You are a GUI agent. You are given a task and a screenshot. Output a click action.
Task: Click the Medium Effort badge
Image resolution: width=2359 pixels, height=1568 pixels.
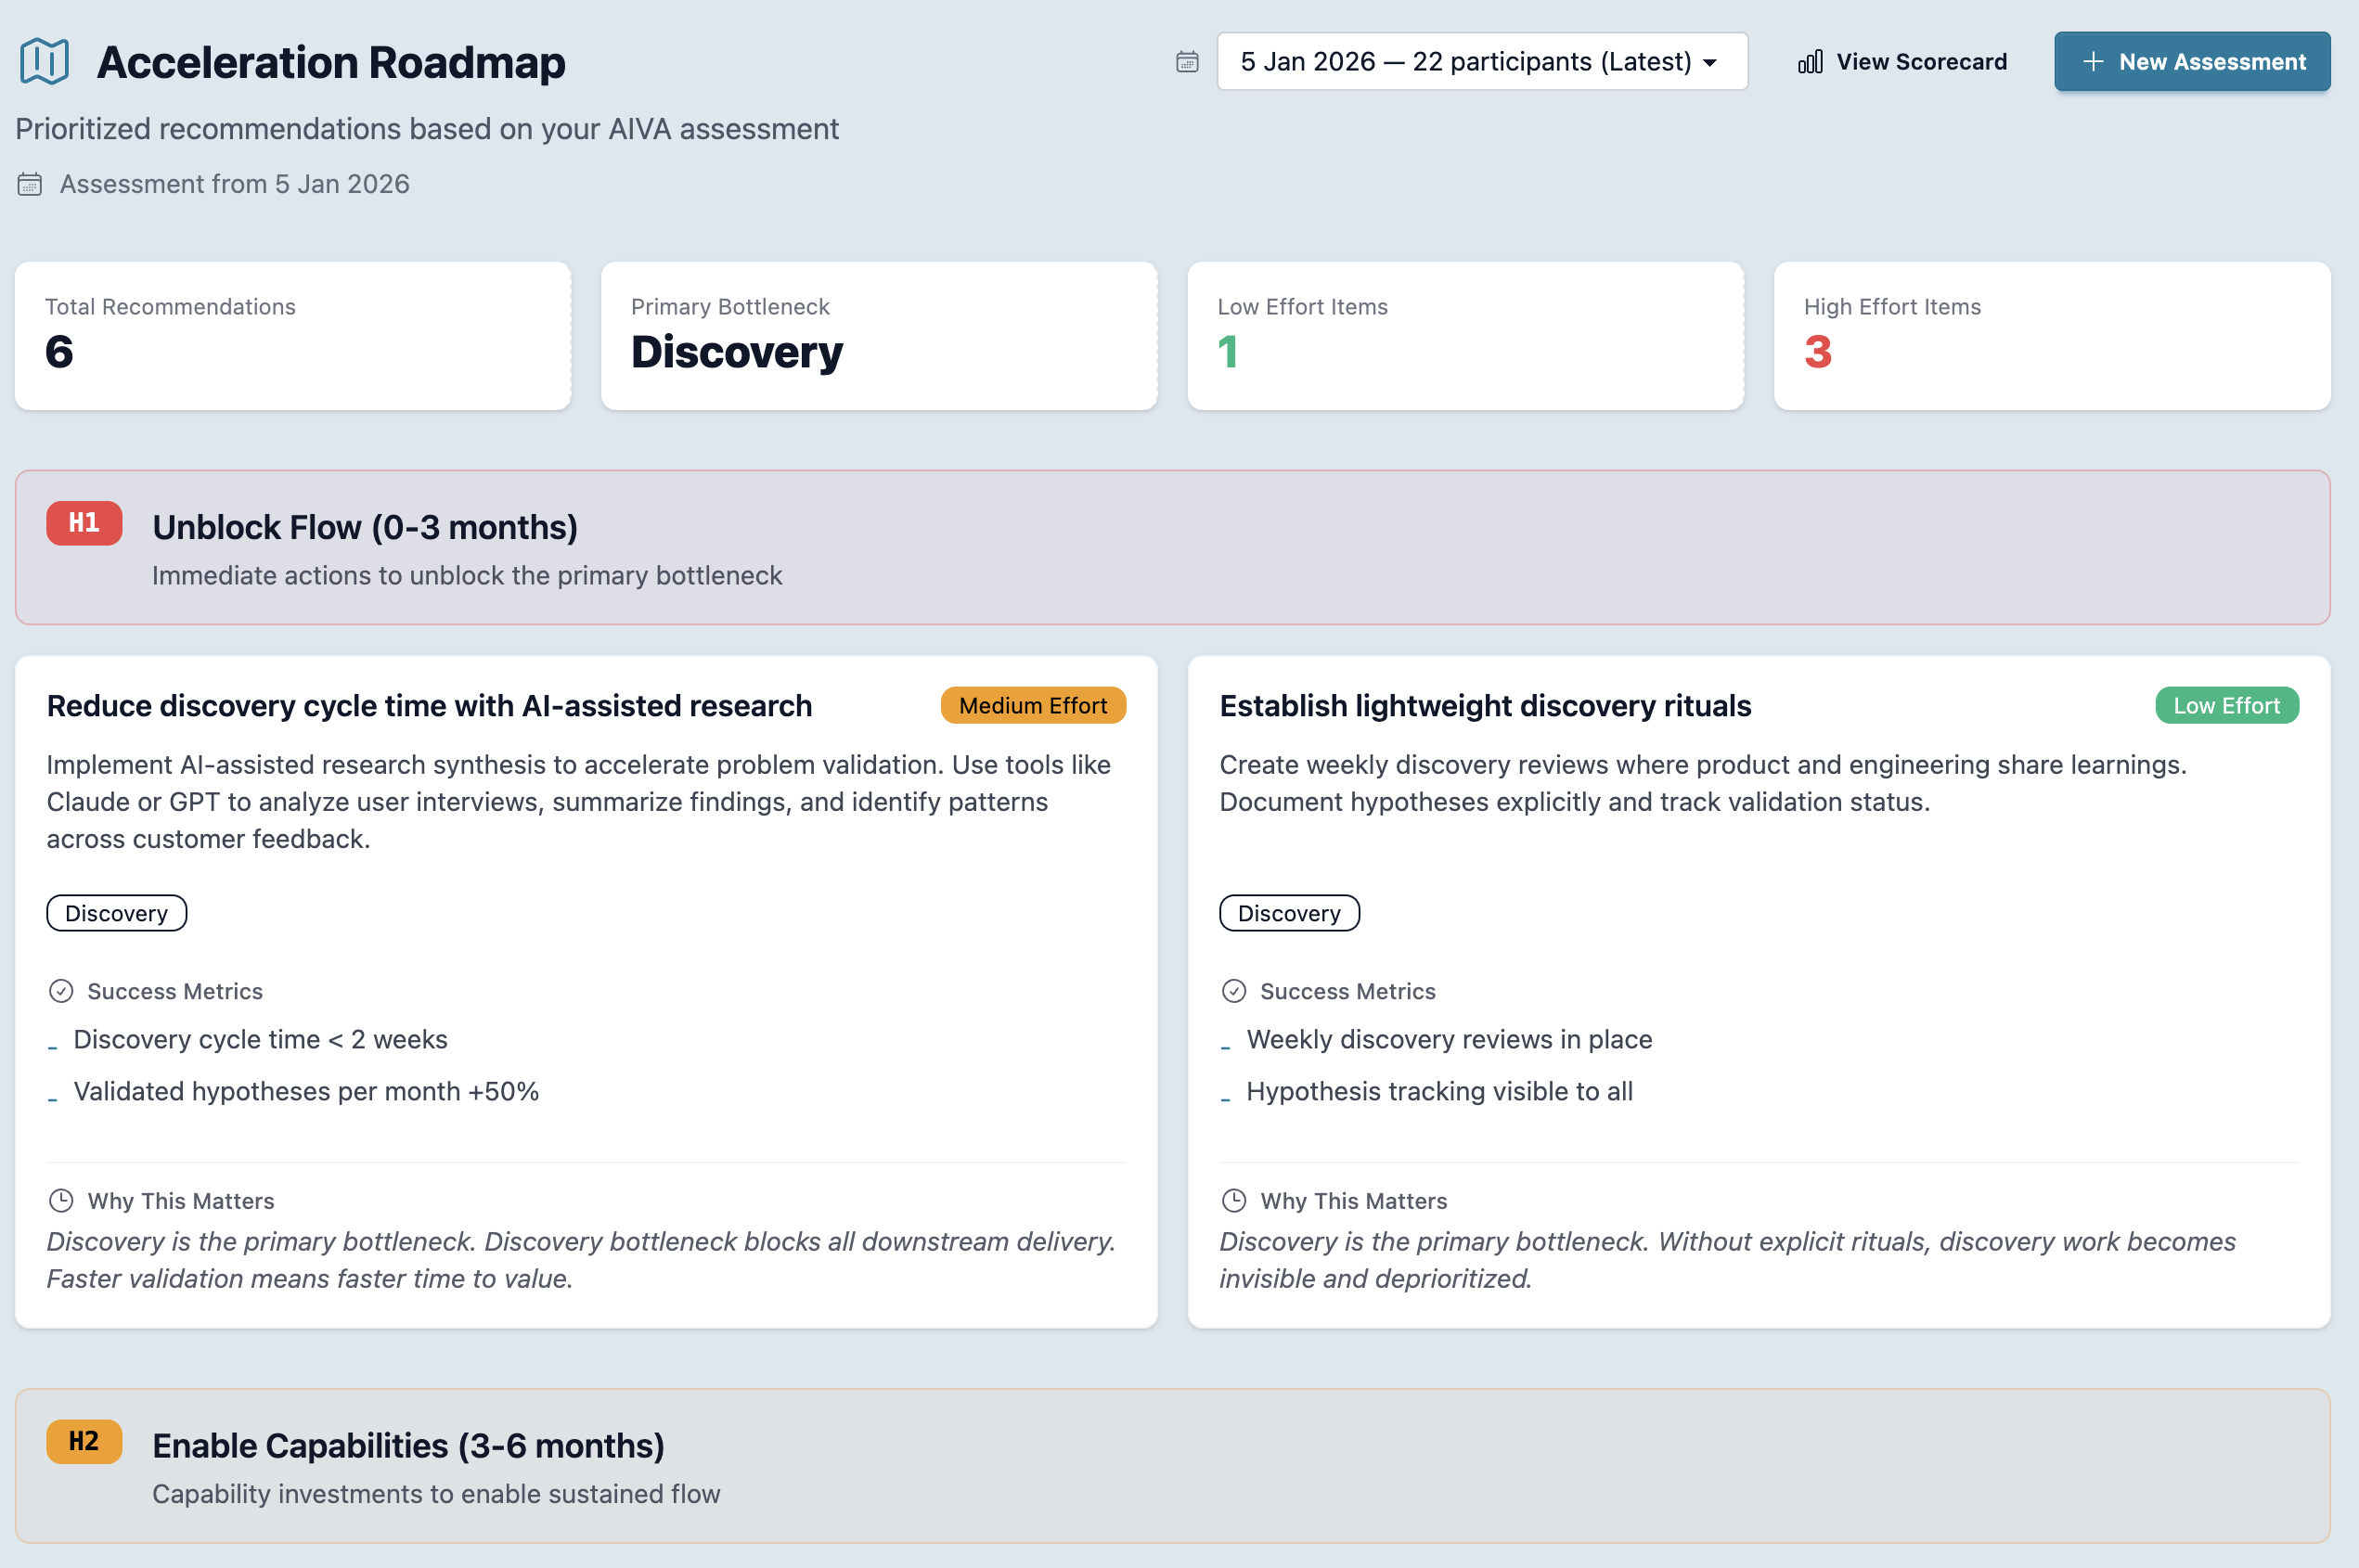coord(1032,705)
